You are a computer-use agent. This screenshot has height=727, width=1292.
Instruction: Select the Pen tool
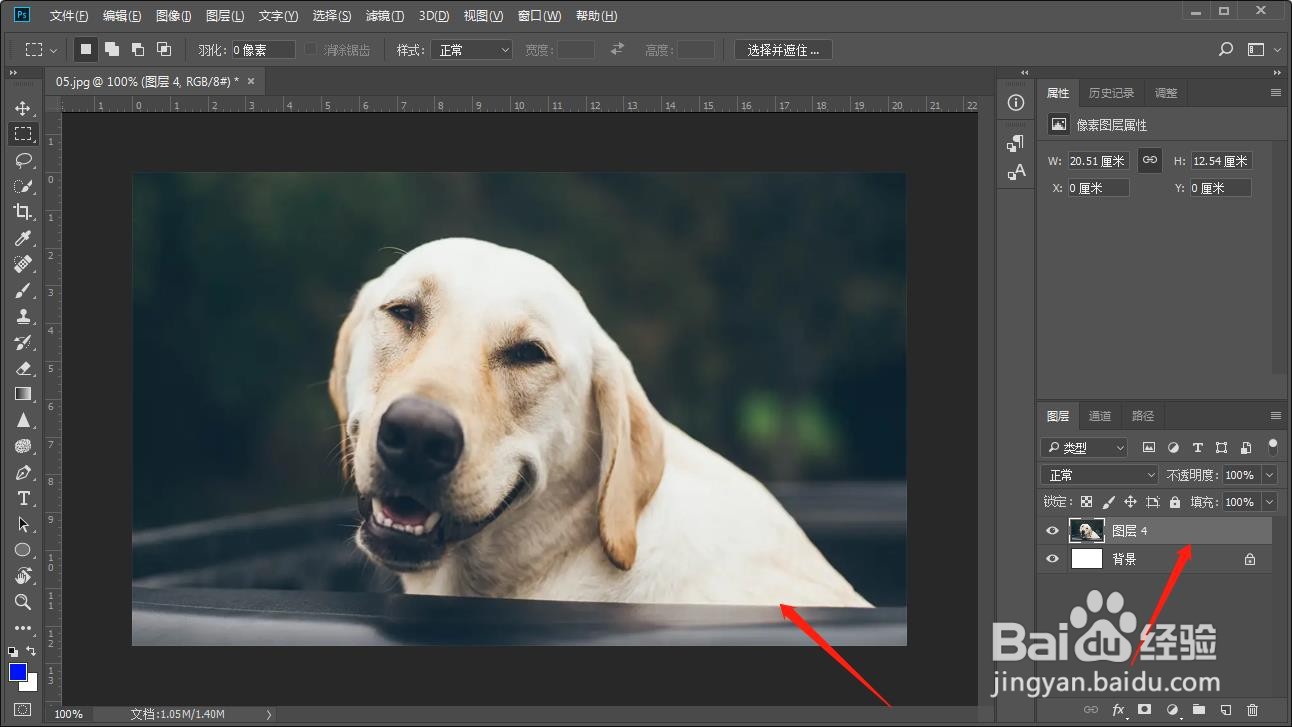[22, 472]
